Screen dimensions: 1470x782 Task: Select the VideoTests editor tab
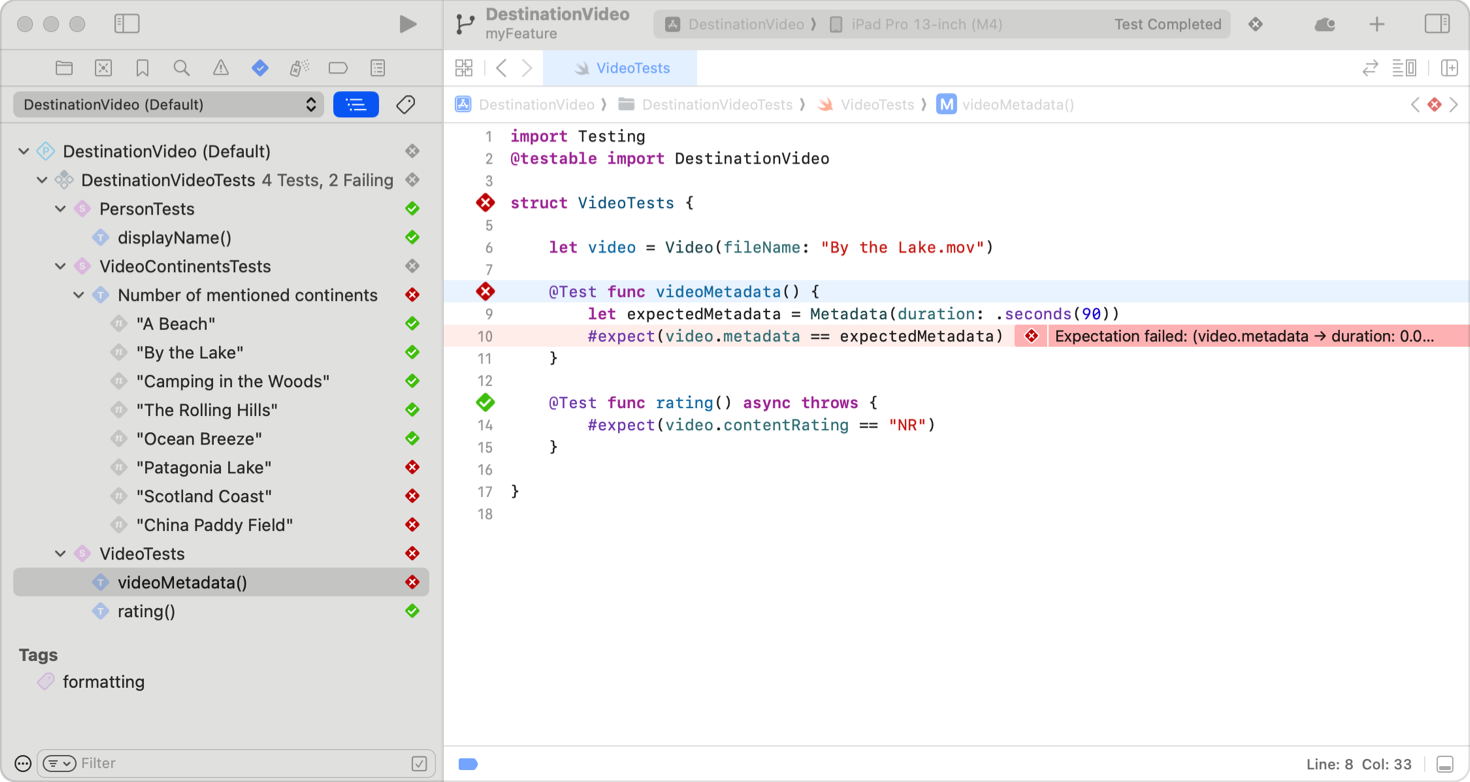[x=621, y=68]
